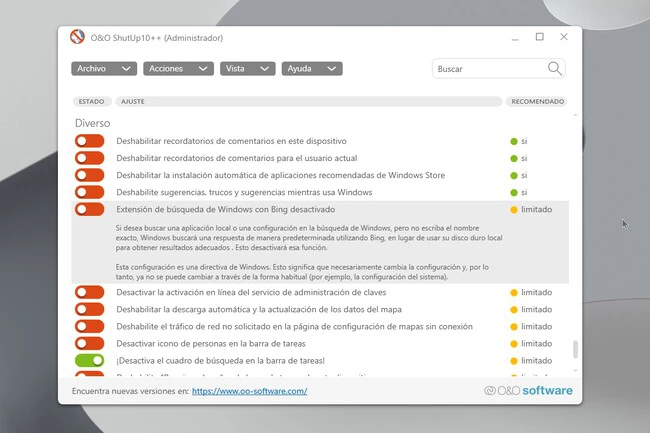Select 'Deshabilitar recordatorios de comentarios en este dispositivo' text

(231, 141)
